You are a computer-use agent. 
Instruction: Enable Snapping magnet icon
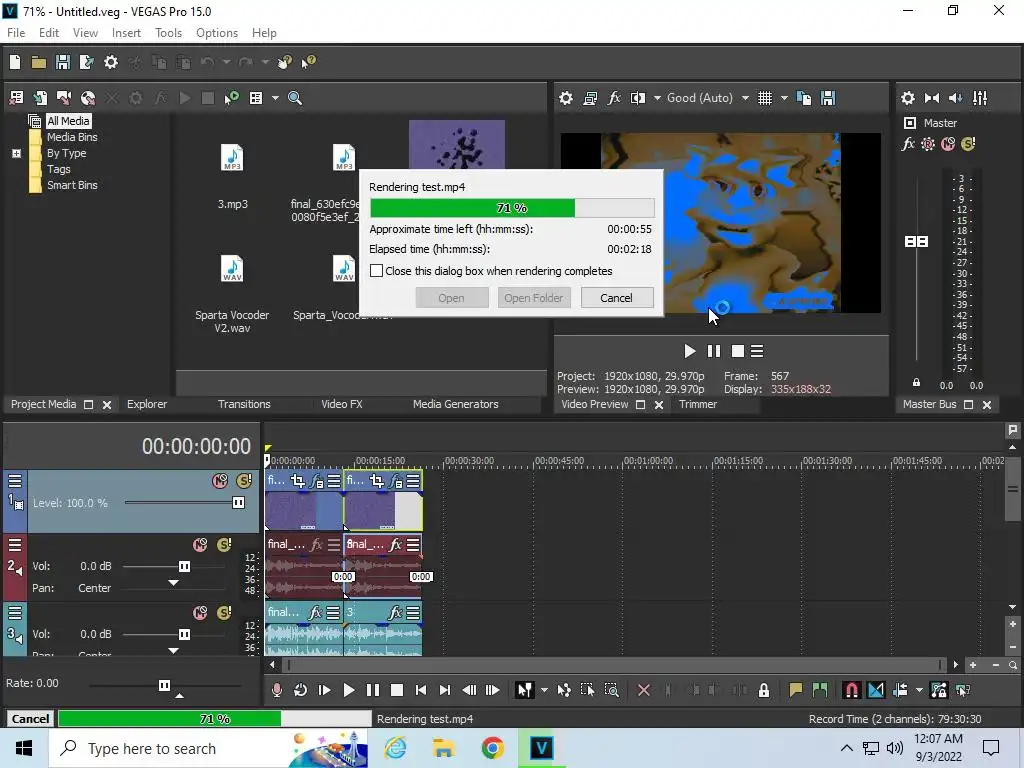click(x=852, y=690)
